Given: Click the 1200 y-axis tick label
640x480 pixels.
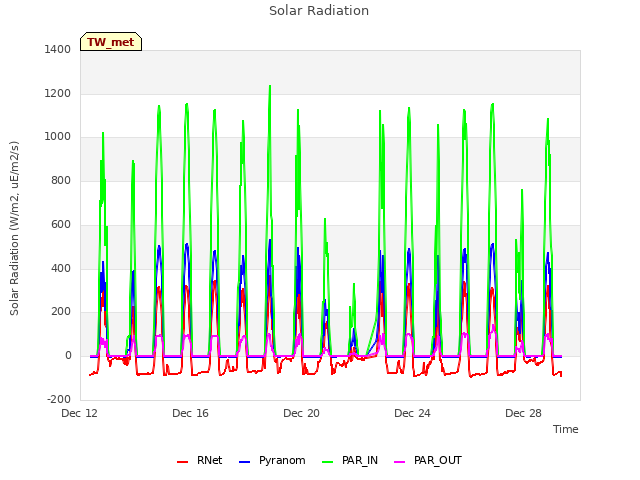Looking at the screenshot, I should [58, 93].
